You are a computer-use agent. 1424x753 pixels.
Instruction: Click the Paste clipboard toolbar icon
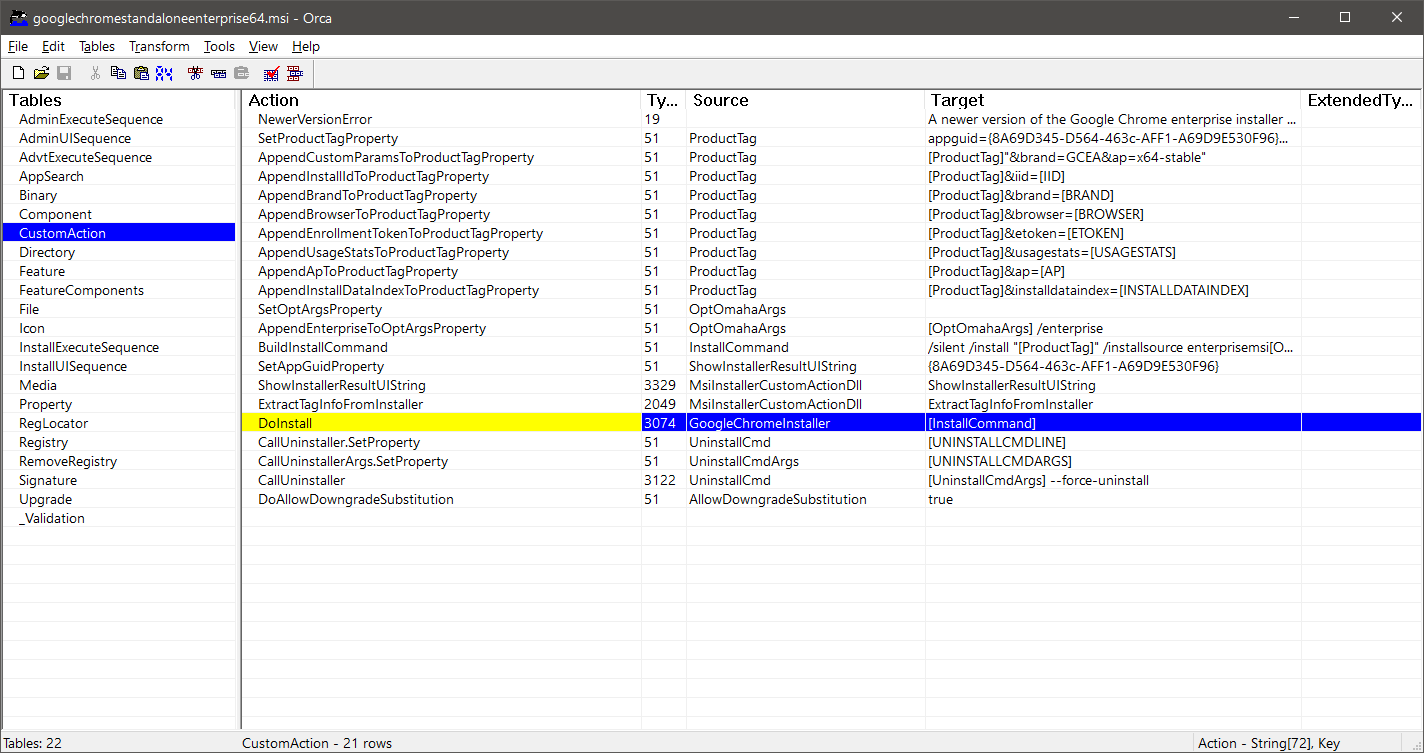coord(141,73)
